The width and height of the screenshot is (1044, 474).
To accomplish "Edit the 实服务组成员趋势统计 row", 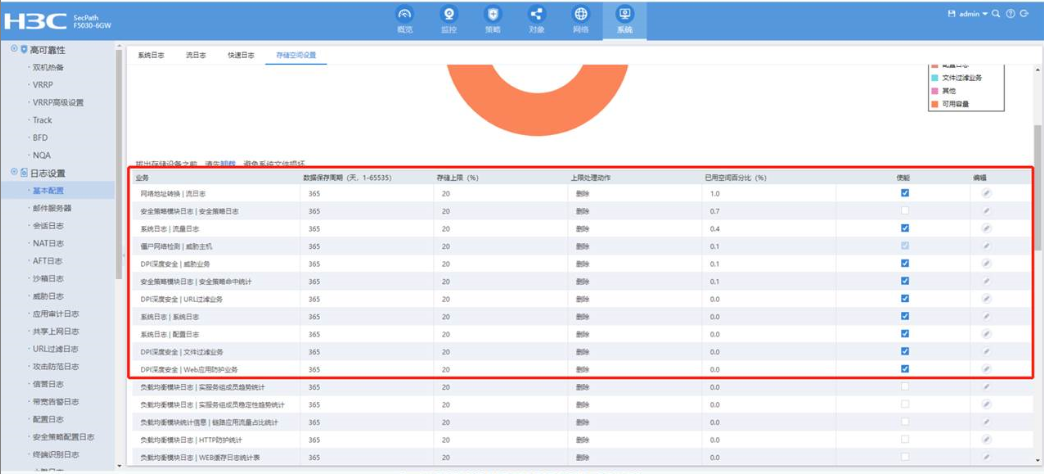I will [986, 387].
